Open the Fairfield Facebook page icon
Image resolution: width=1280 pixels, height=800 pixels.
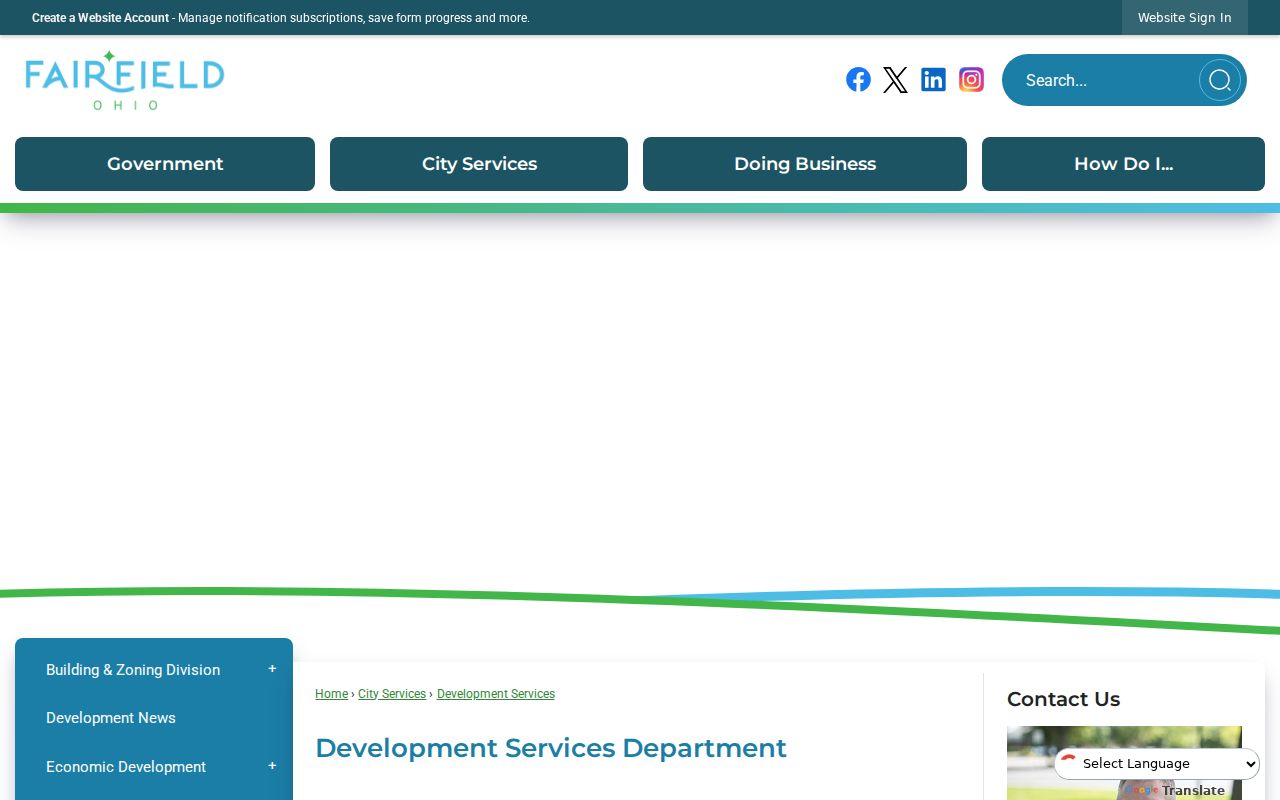click(858, 80)
